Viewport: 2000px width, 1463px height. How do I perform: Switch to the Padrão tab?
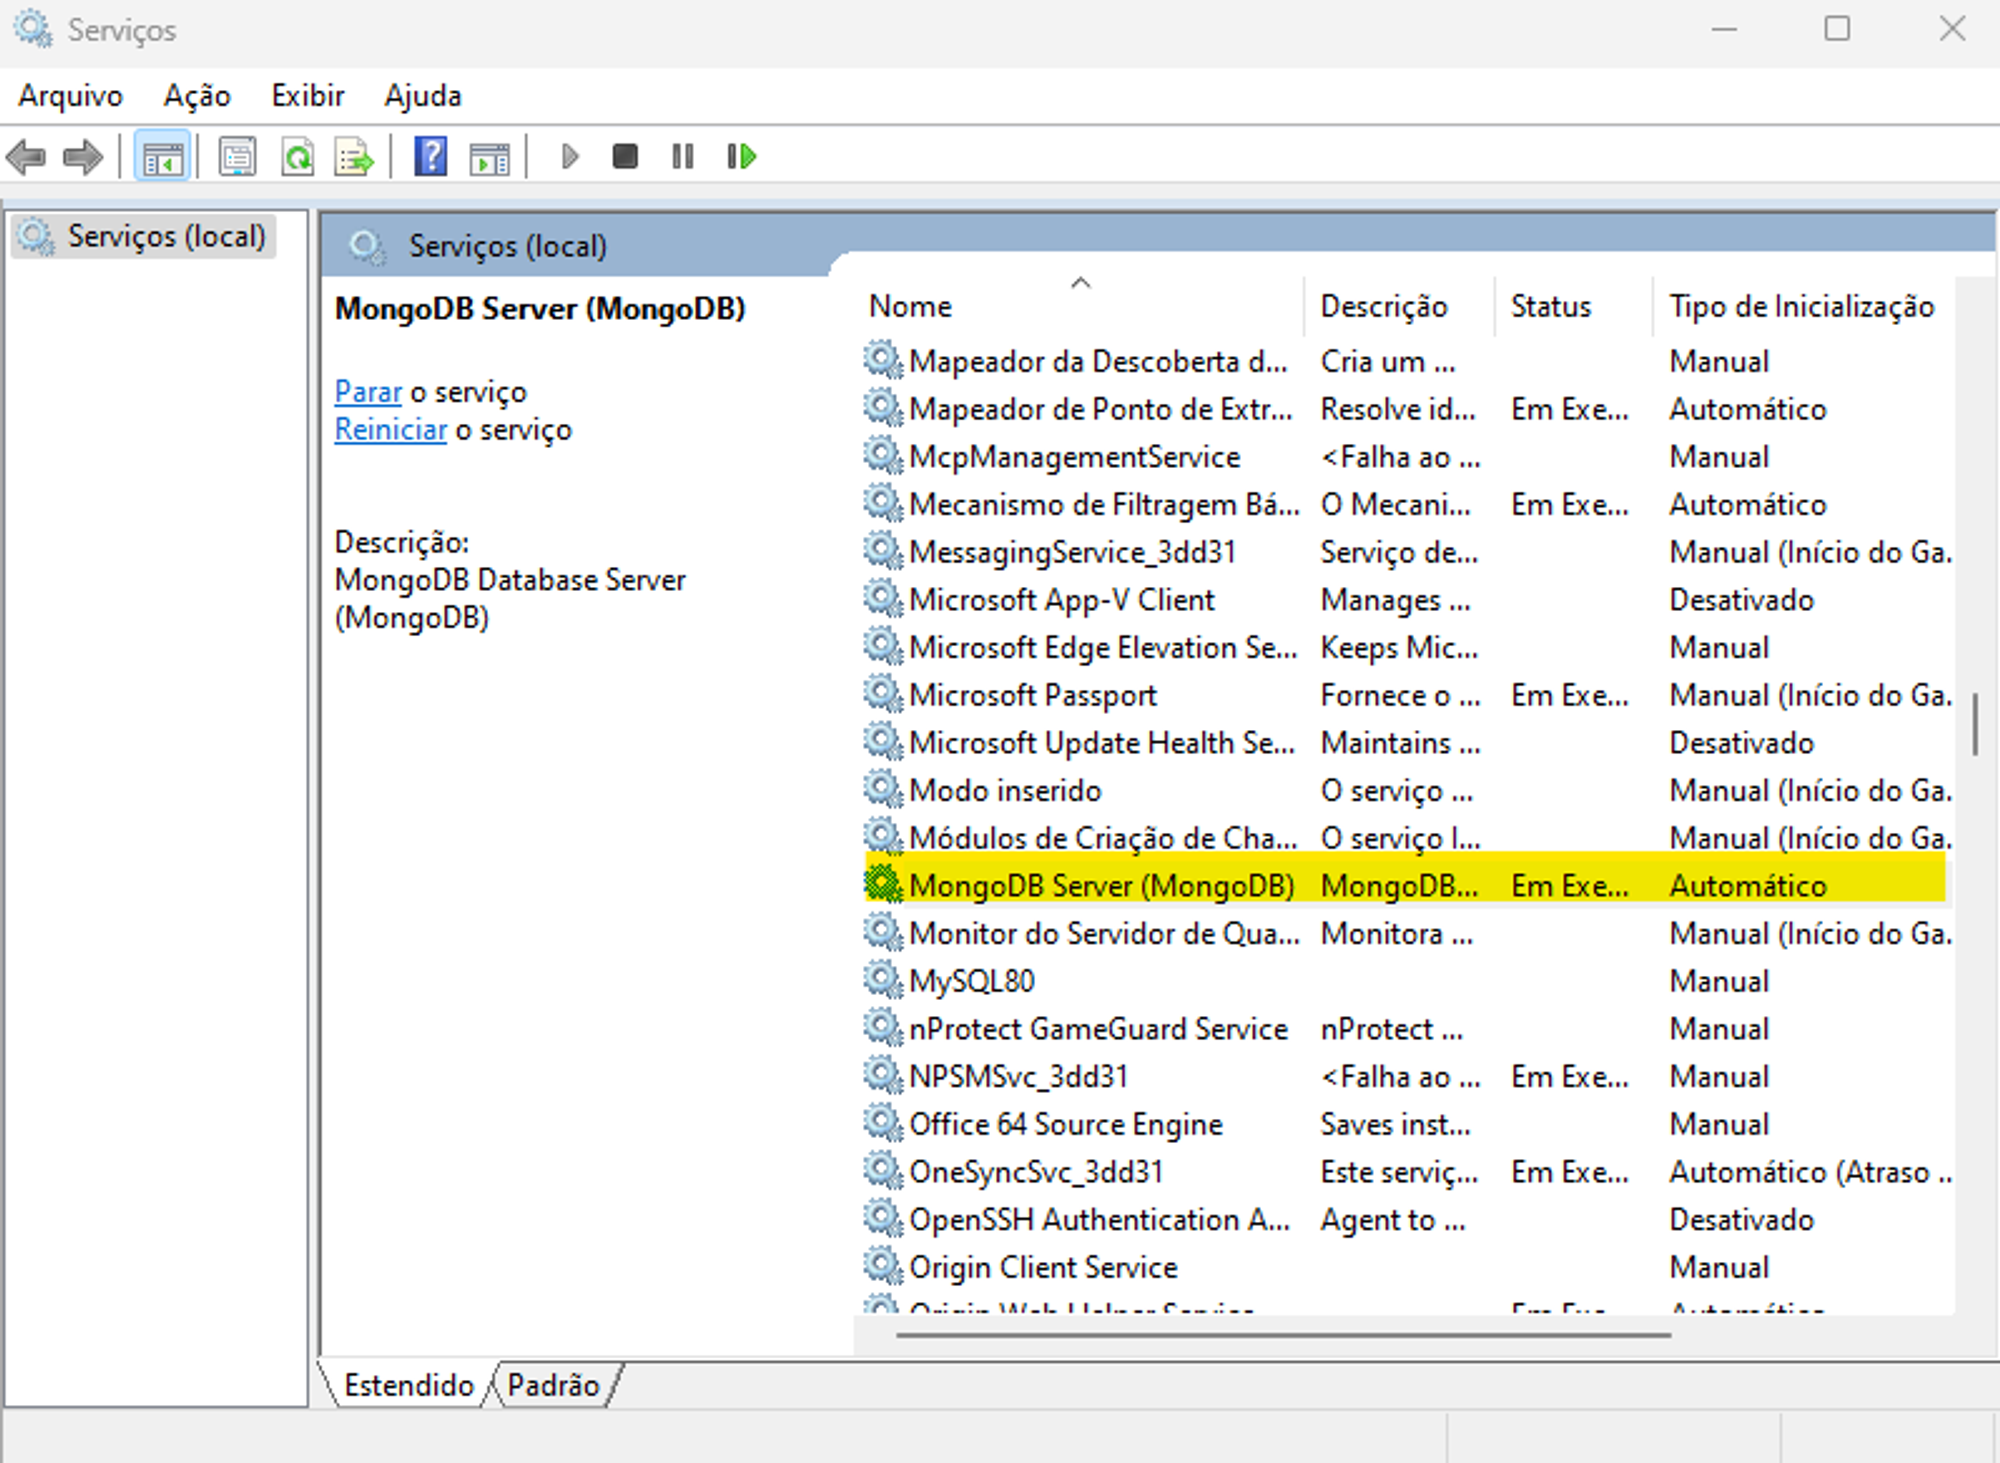click(x=553, y=1385)
